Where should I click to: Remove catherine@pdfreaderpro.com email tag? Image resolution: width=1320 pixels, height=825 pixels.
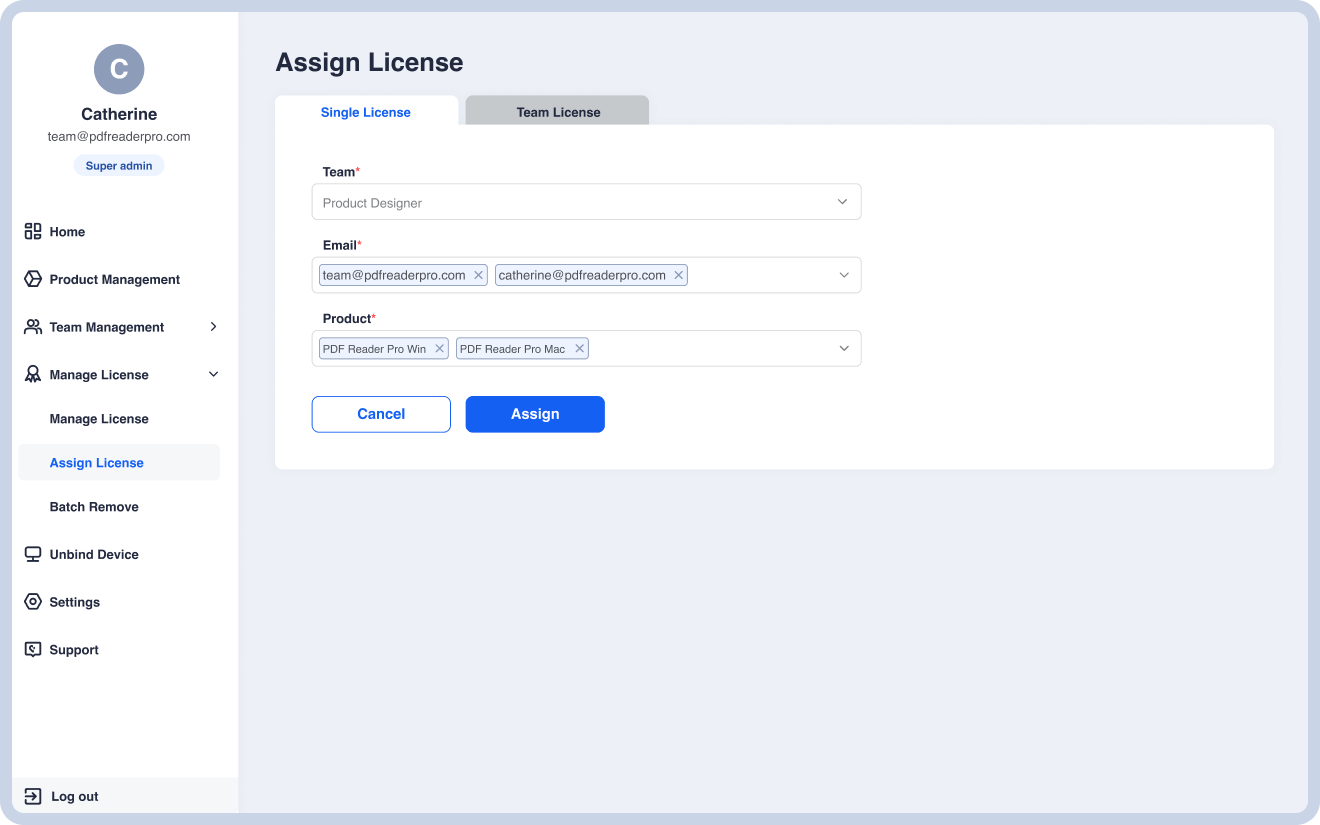[x=678, y=275]
